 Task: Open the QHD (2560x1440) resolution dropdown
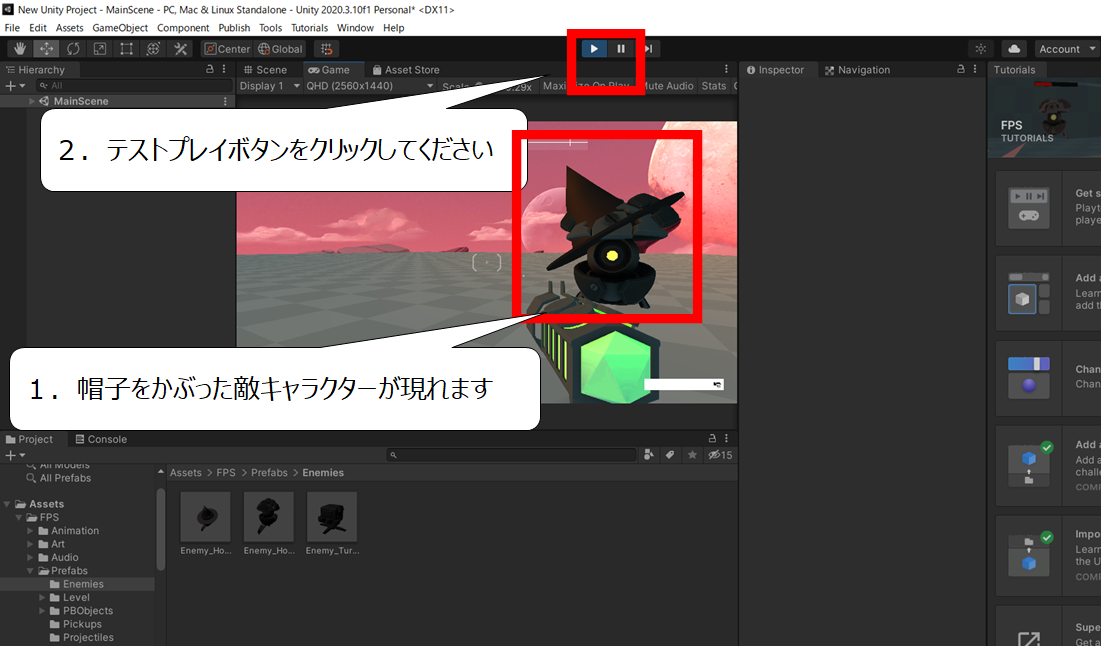click(x=370, y=86)
